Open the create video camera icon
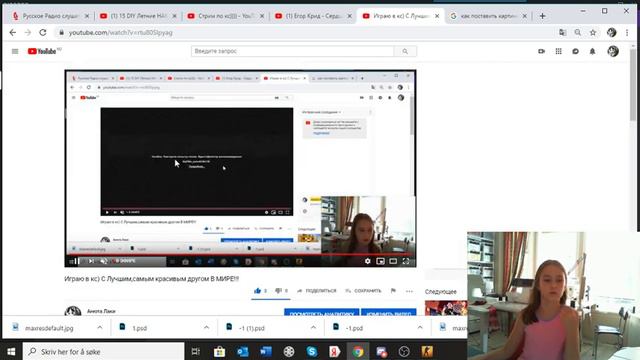The width and height of the screenshot is (640, 360). 541,51
